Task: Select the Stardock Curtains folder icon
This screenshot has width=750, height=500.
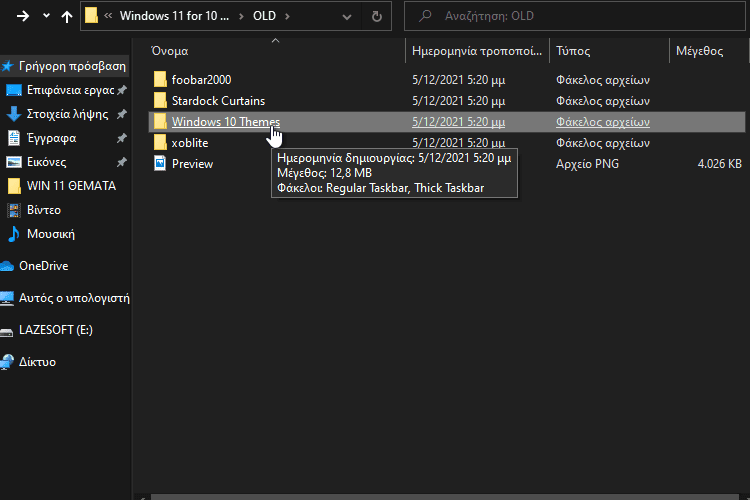Action: pos(160,100)
